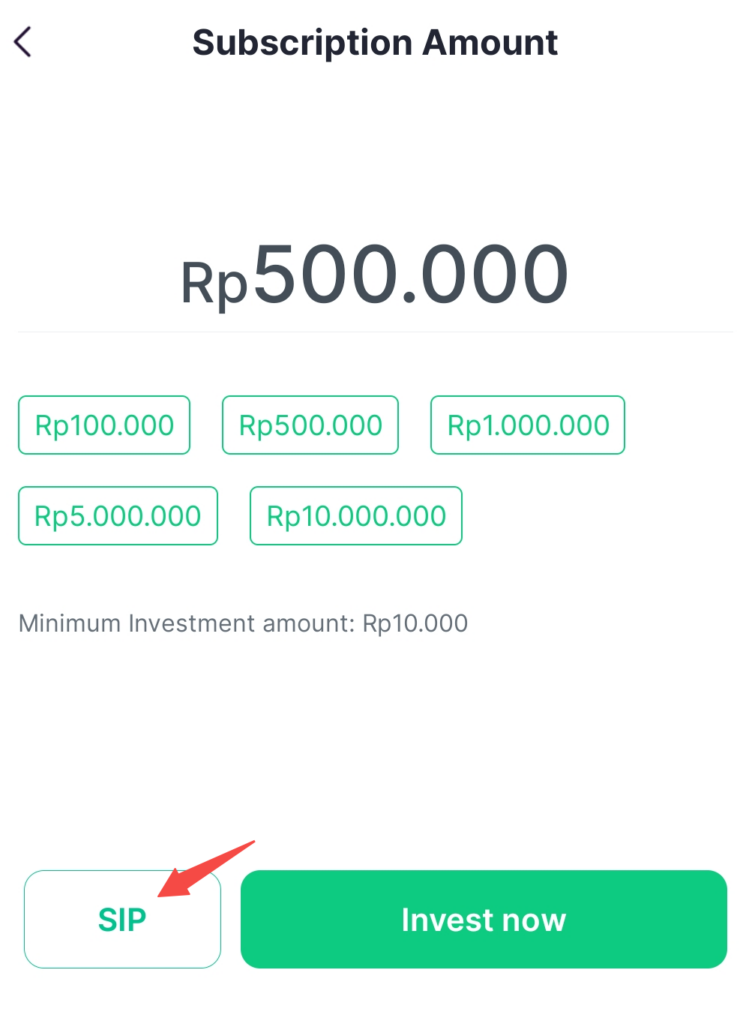Set amount to one million rupiah chip
743x1024 pixels.
tap(528, 425)
